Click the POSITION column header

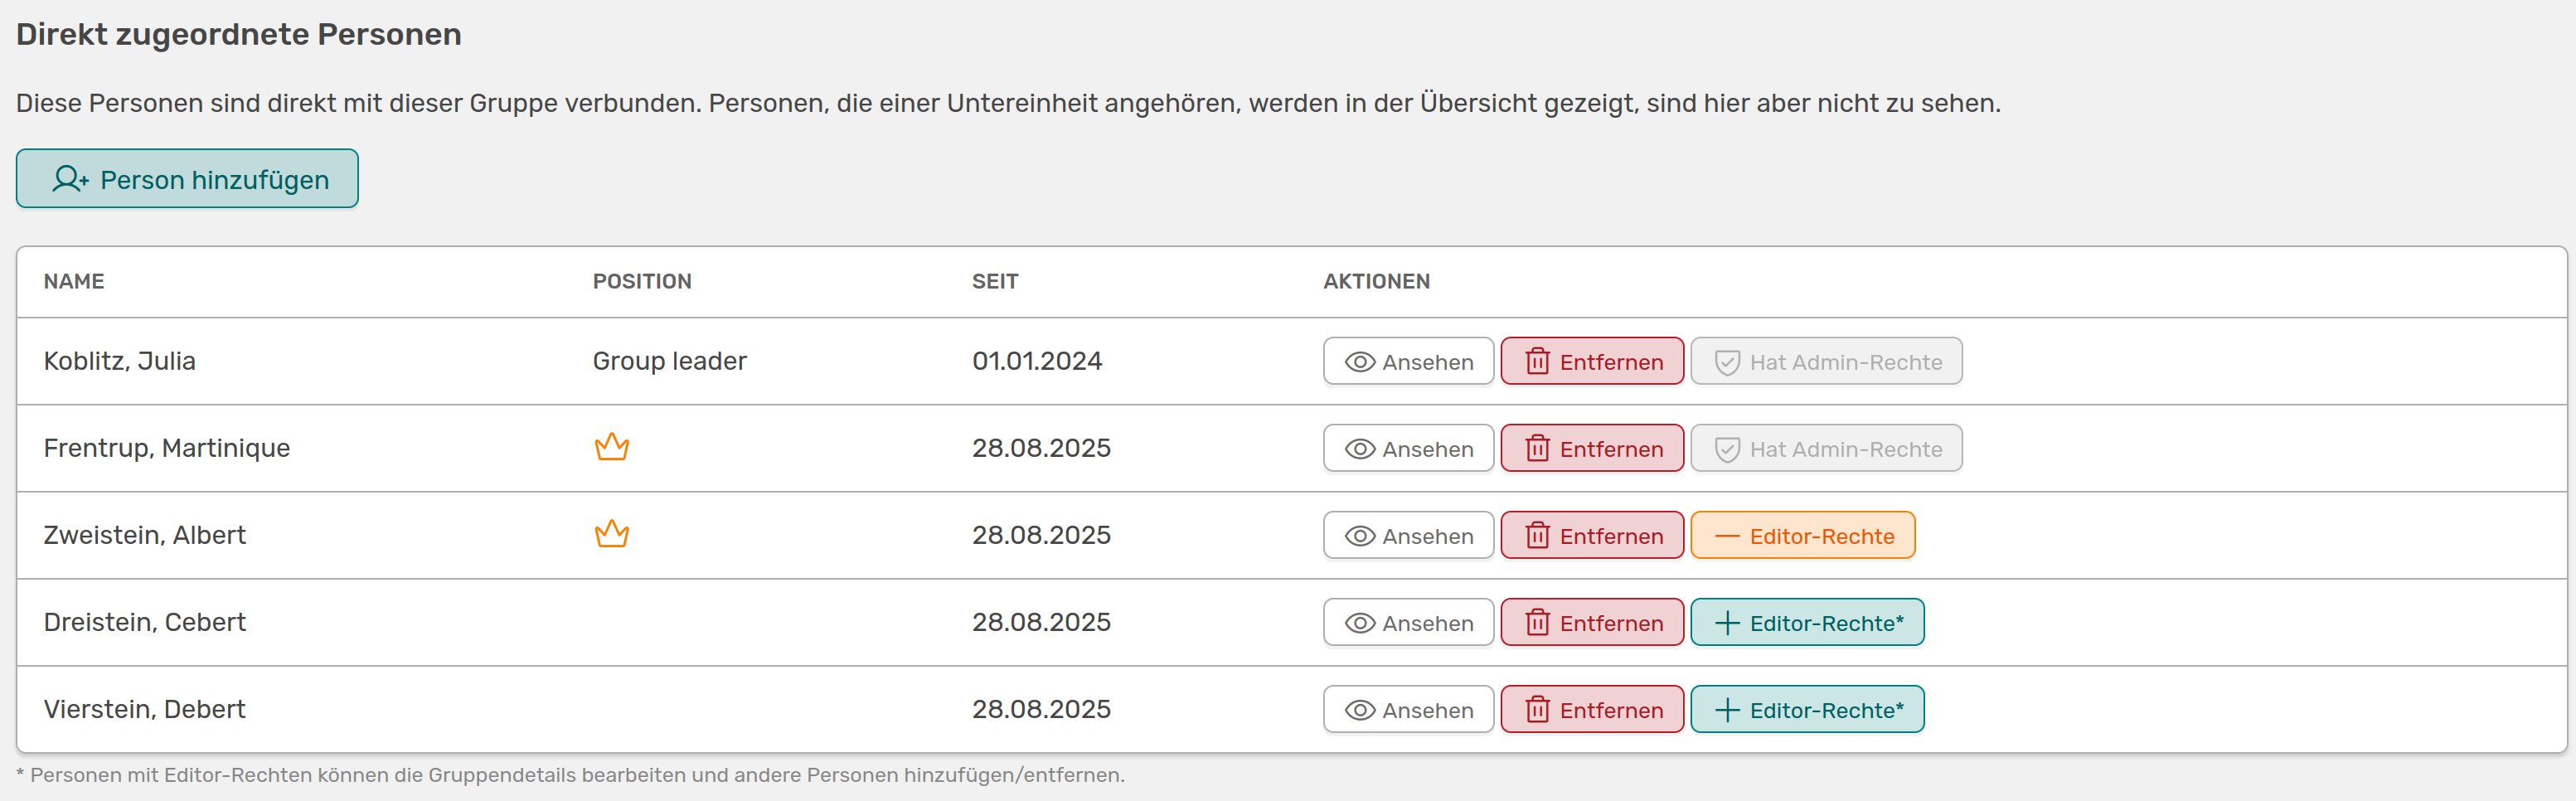(642, 282)
